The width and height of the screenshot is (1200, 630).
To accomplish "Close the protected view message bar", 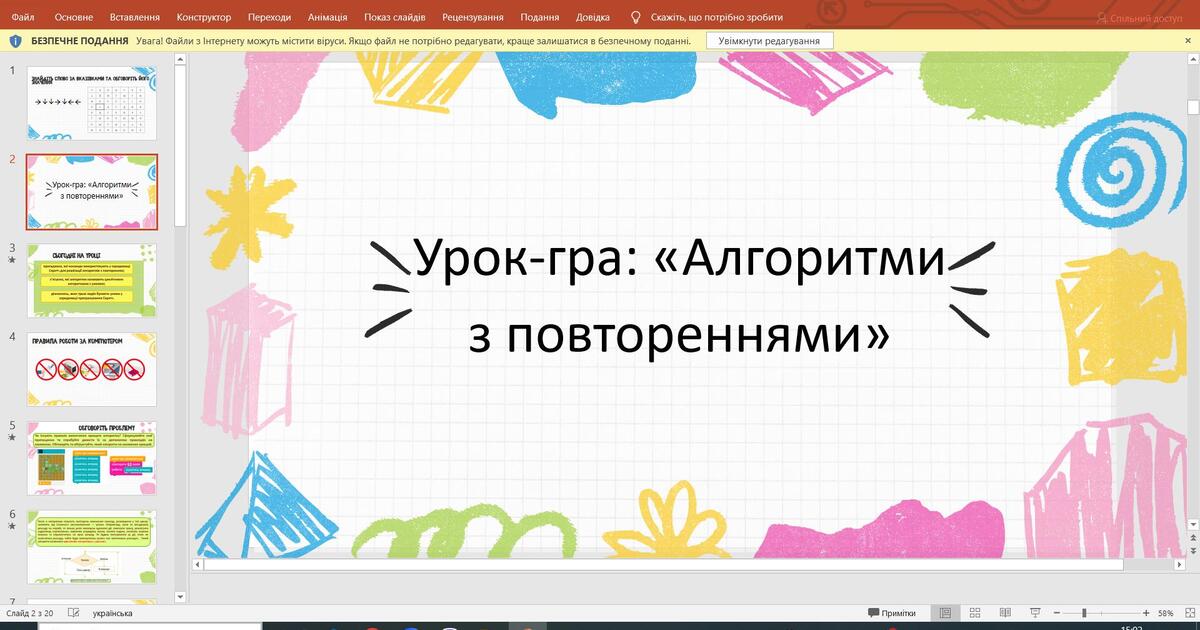I will coord(1187,41).
